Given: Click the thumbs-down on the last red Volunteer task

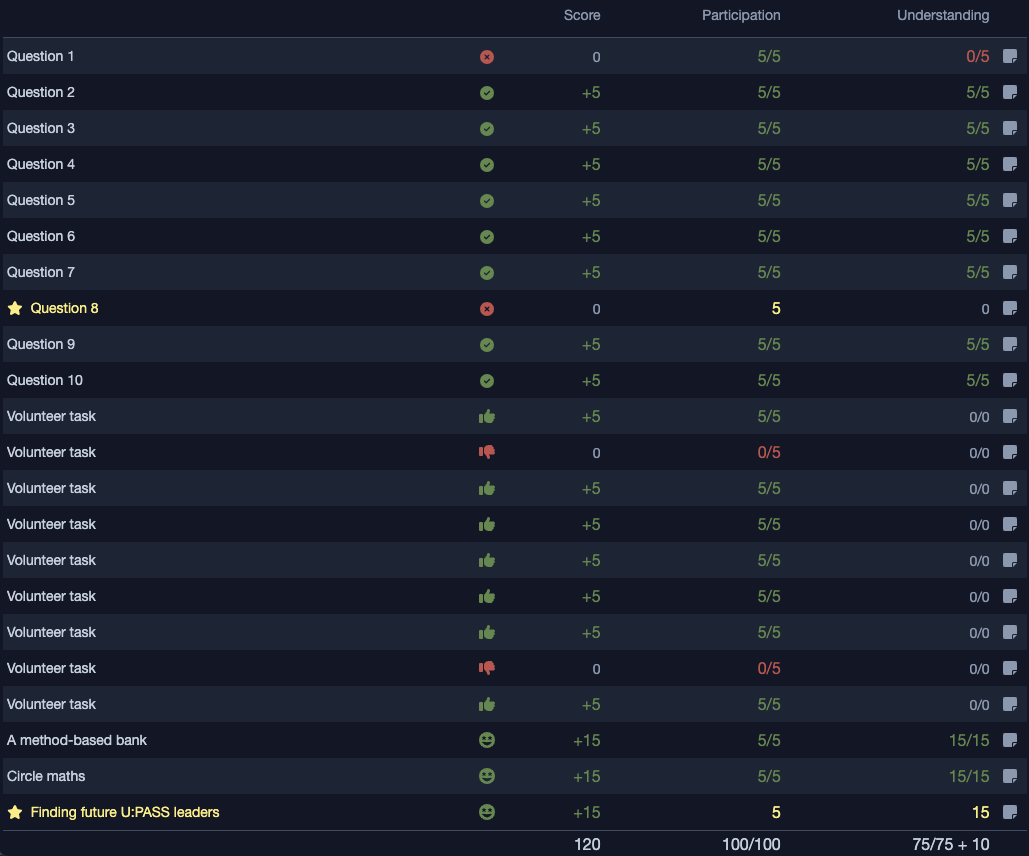Looking at the screenshot, I should [487, 668].
